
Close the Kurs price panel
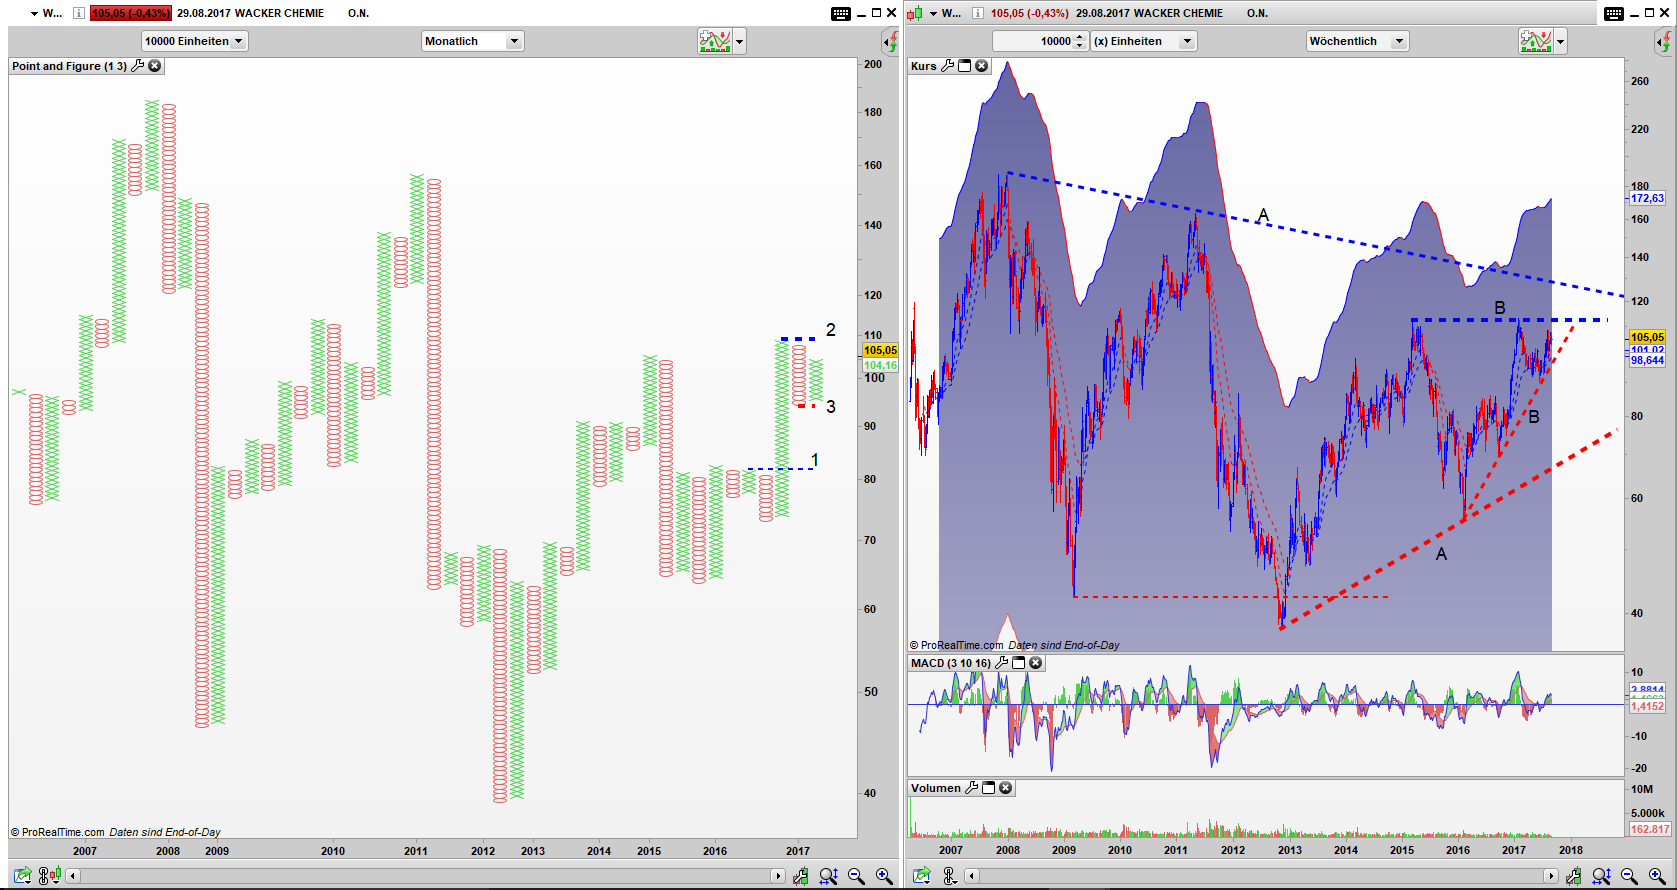(x=982, y=66)
